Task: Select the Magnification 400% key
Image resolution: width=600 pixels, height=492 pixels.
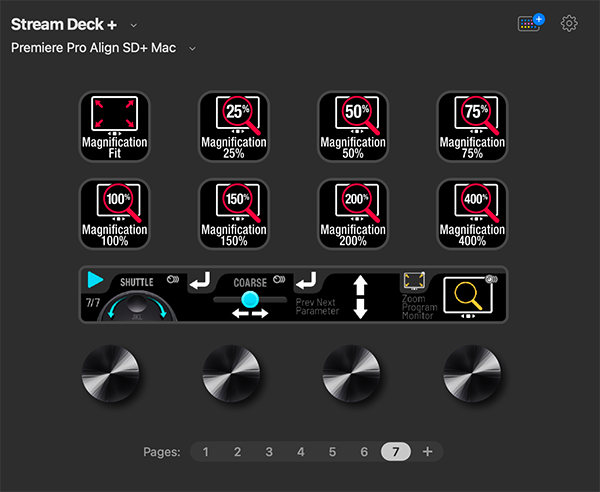Action: (x=472, y=214)
